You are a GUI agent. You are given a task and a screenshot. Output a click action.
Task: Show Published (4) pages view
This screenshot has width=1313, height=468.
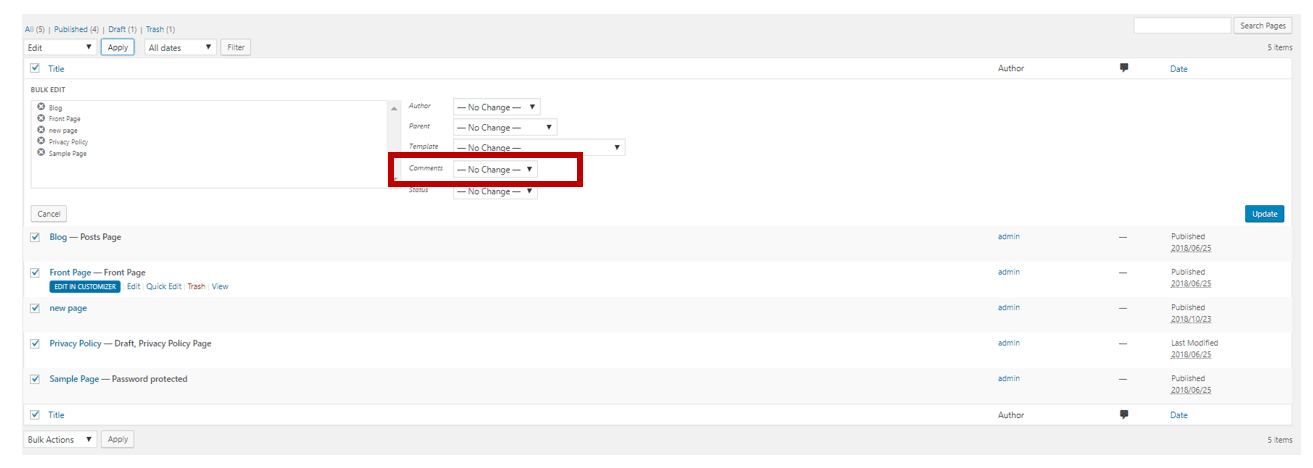pos(76,30)
